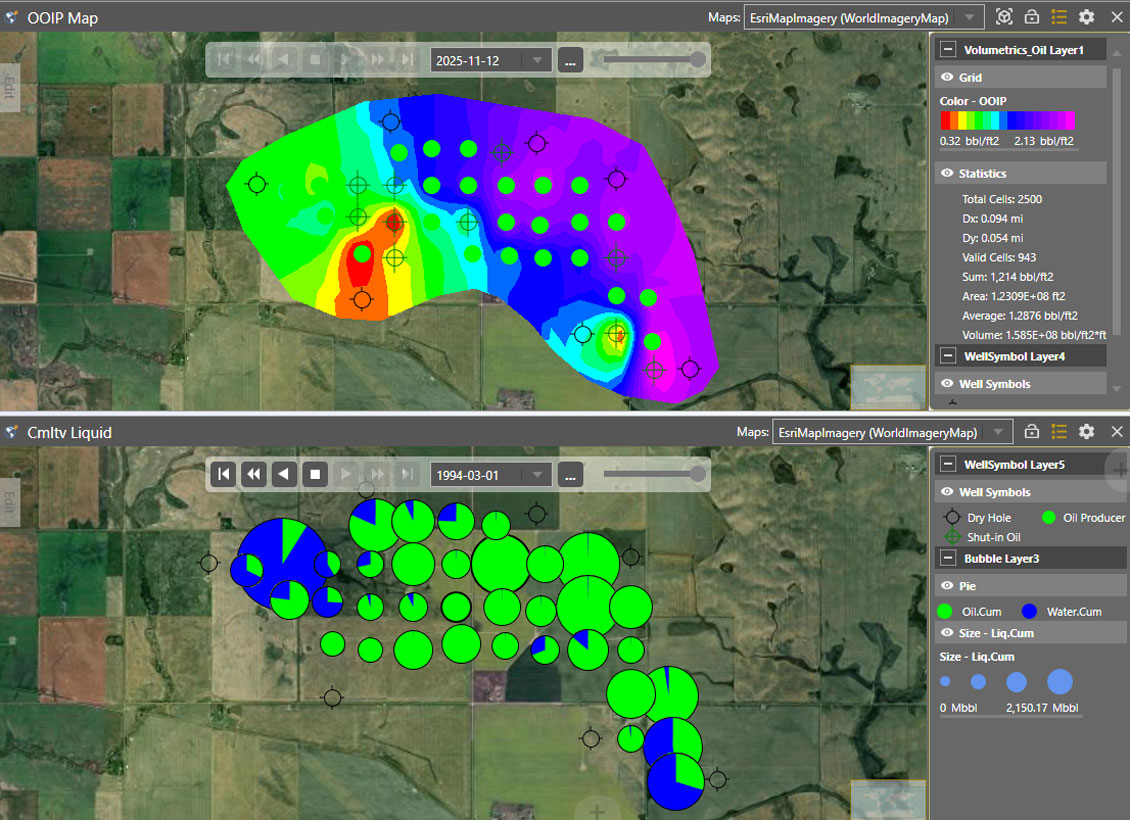Image resolution: width=1130 pixels, height=820 pixels.
Task: Click the settings gear on Cmltv Liquid panel
Action: tap(1086, 432)
